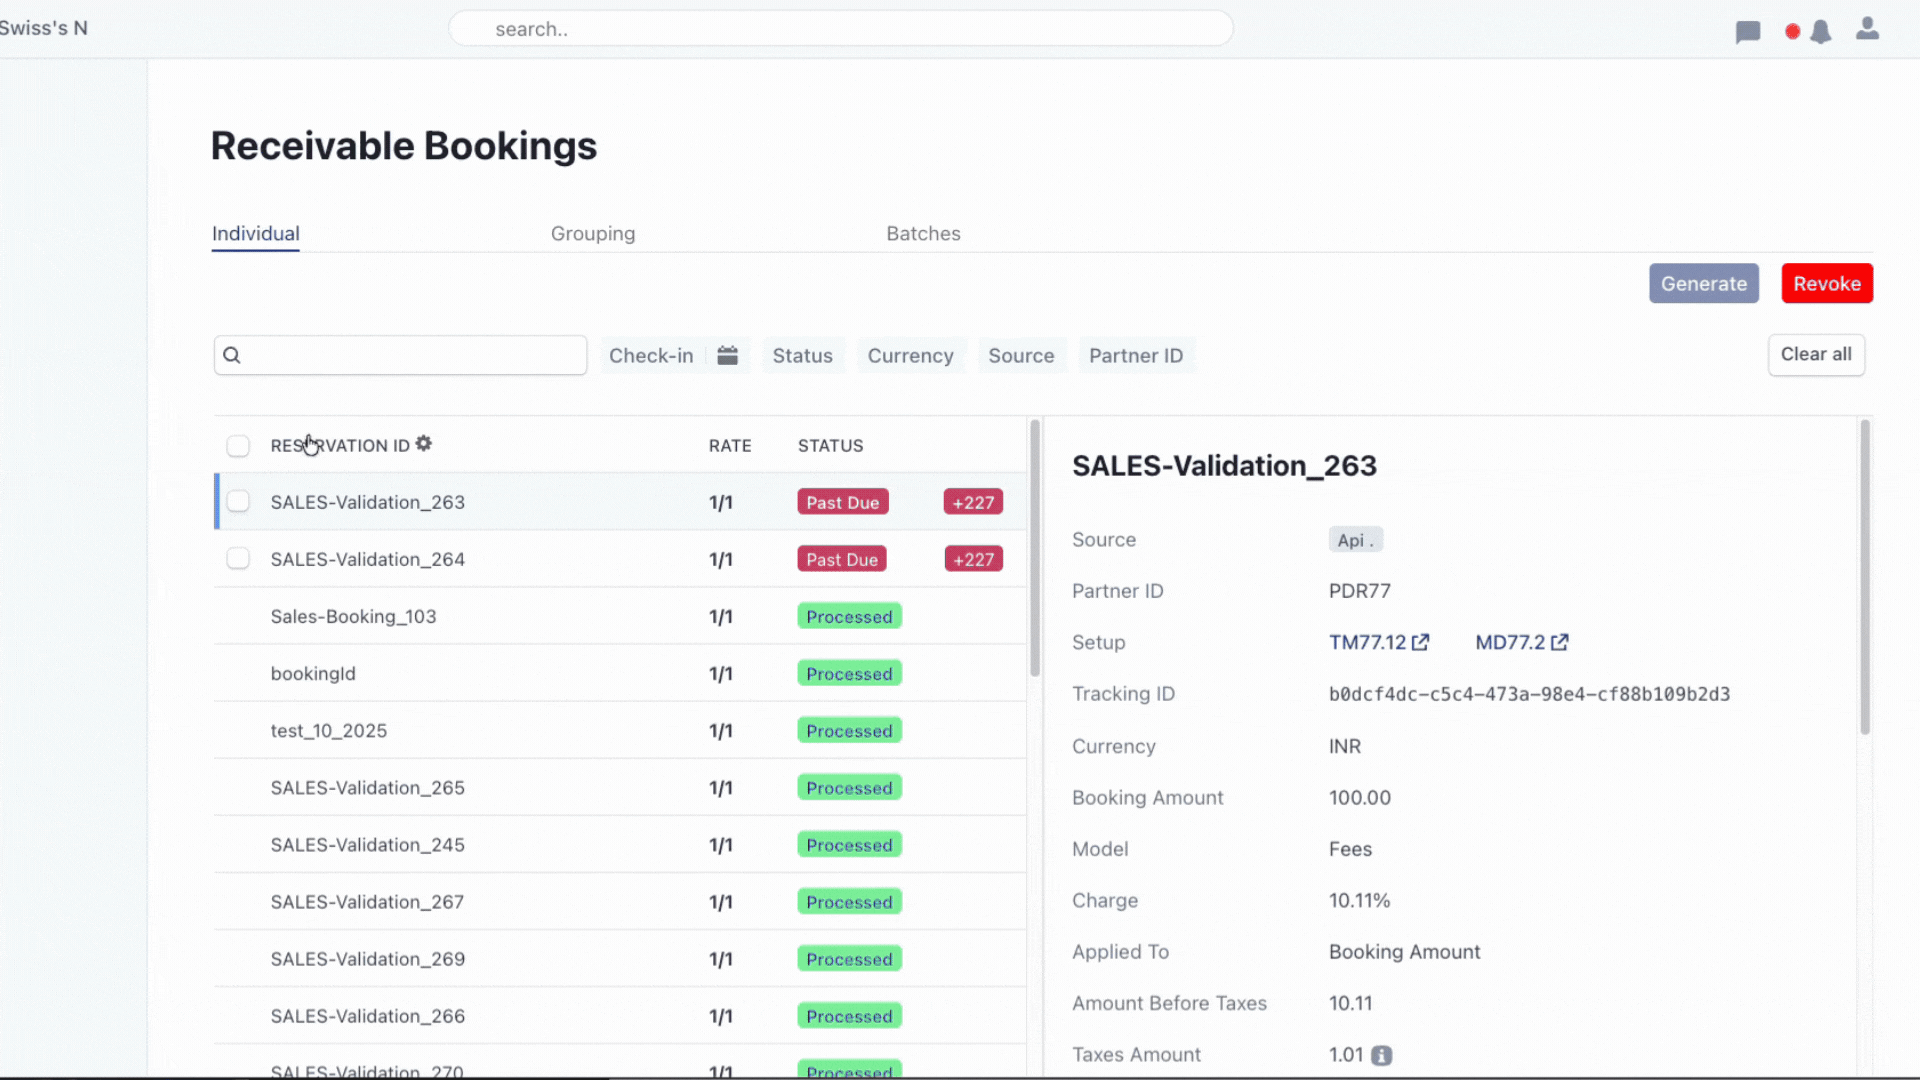1920x1080 pixels.
Task: Switch to the Grouping tab
Action: [593, 234]
